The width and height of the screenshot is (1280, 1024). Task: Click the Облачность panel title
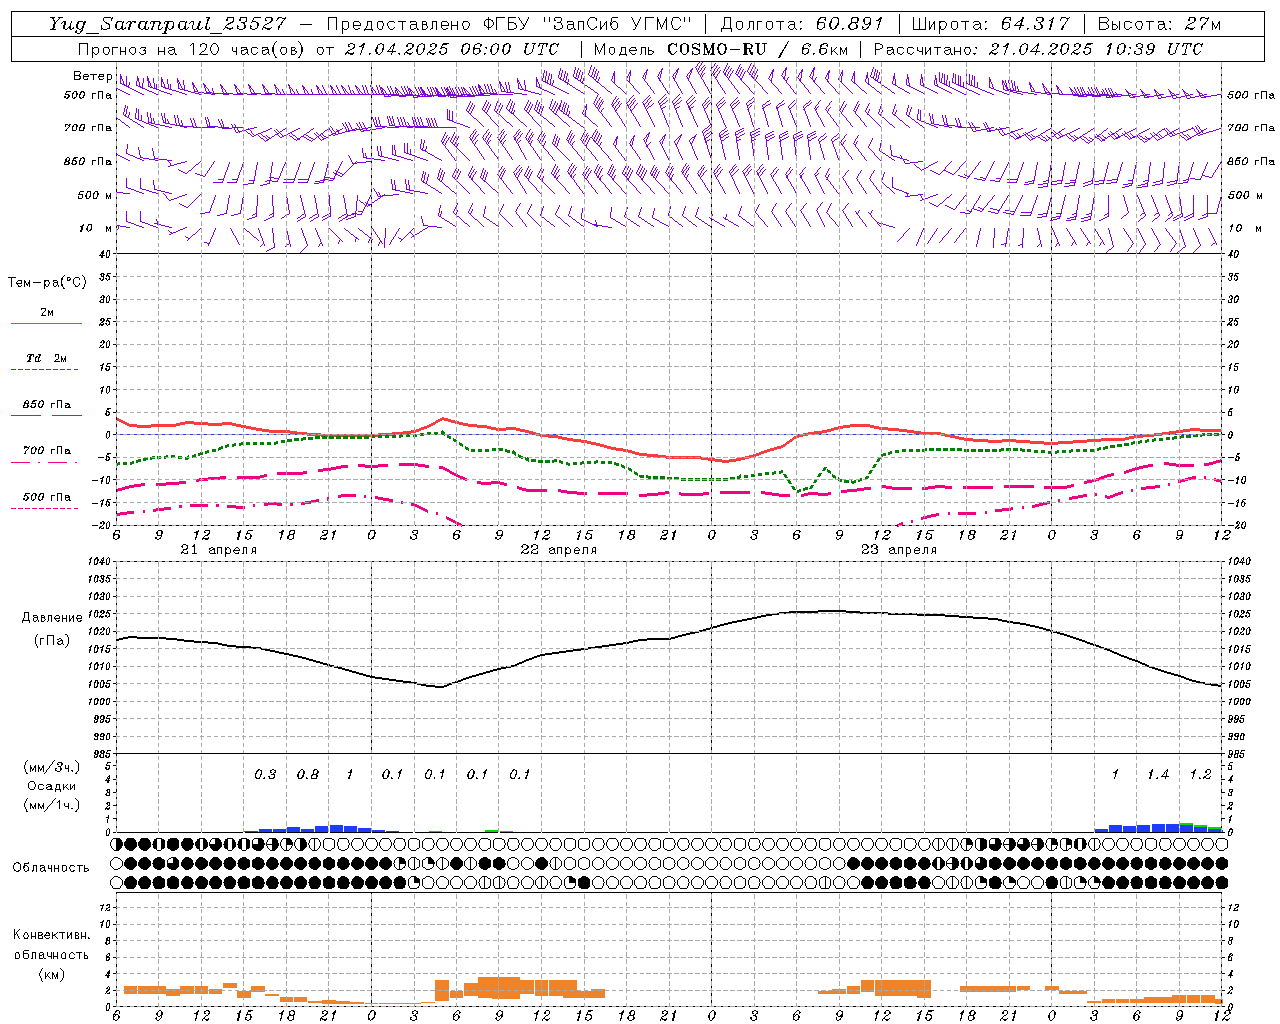pyautogui.click(x=51, y=868)
